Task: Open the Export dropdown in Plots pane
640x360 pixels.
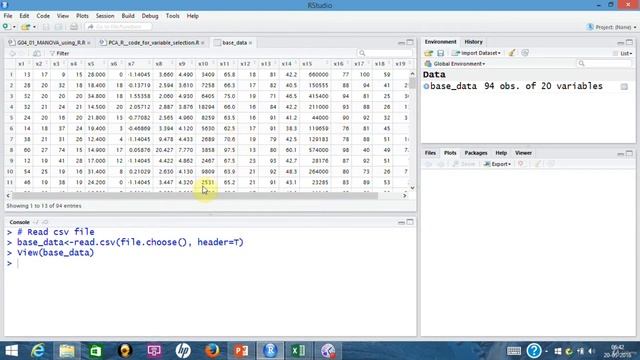Action: [x=497, y=164]
